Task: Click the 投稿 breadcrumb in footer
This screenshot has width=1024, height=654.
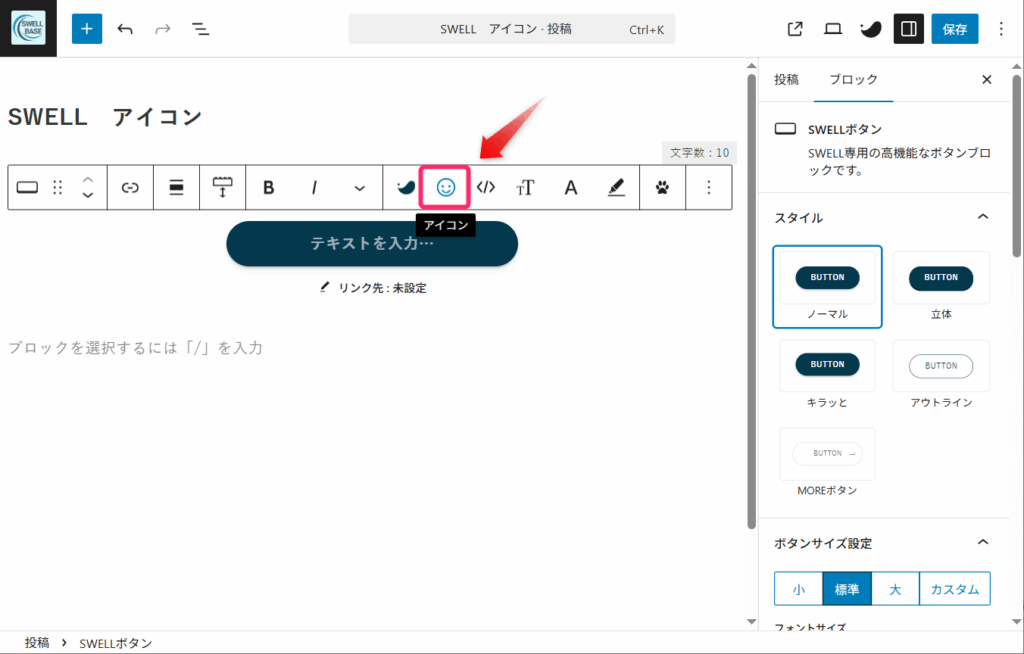Action: coord(37,643)
